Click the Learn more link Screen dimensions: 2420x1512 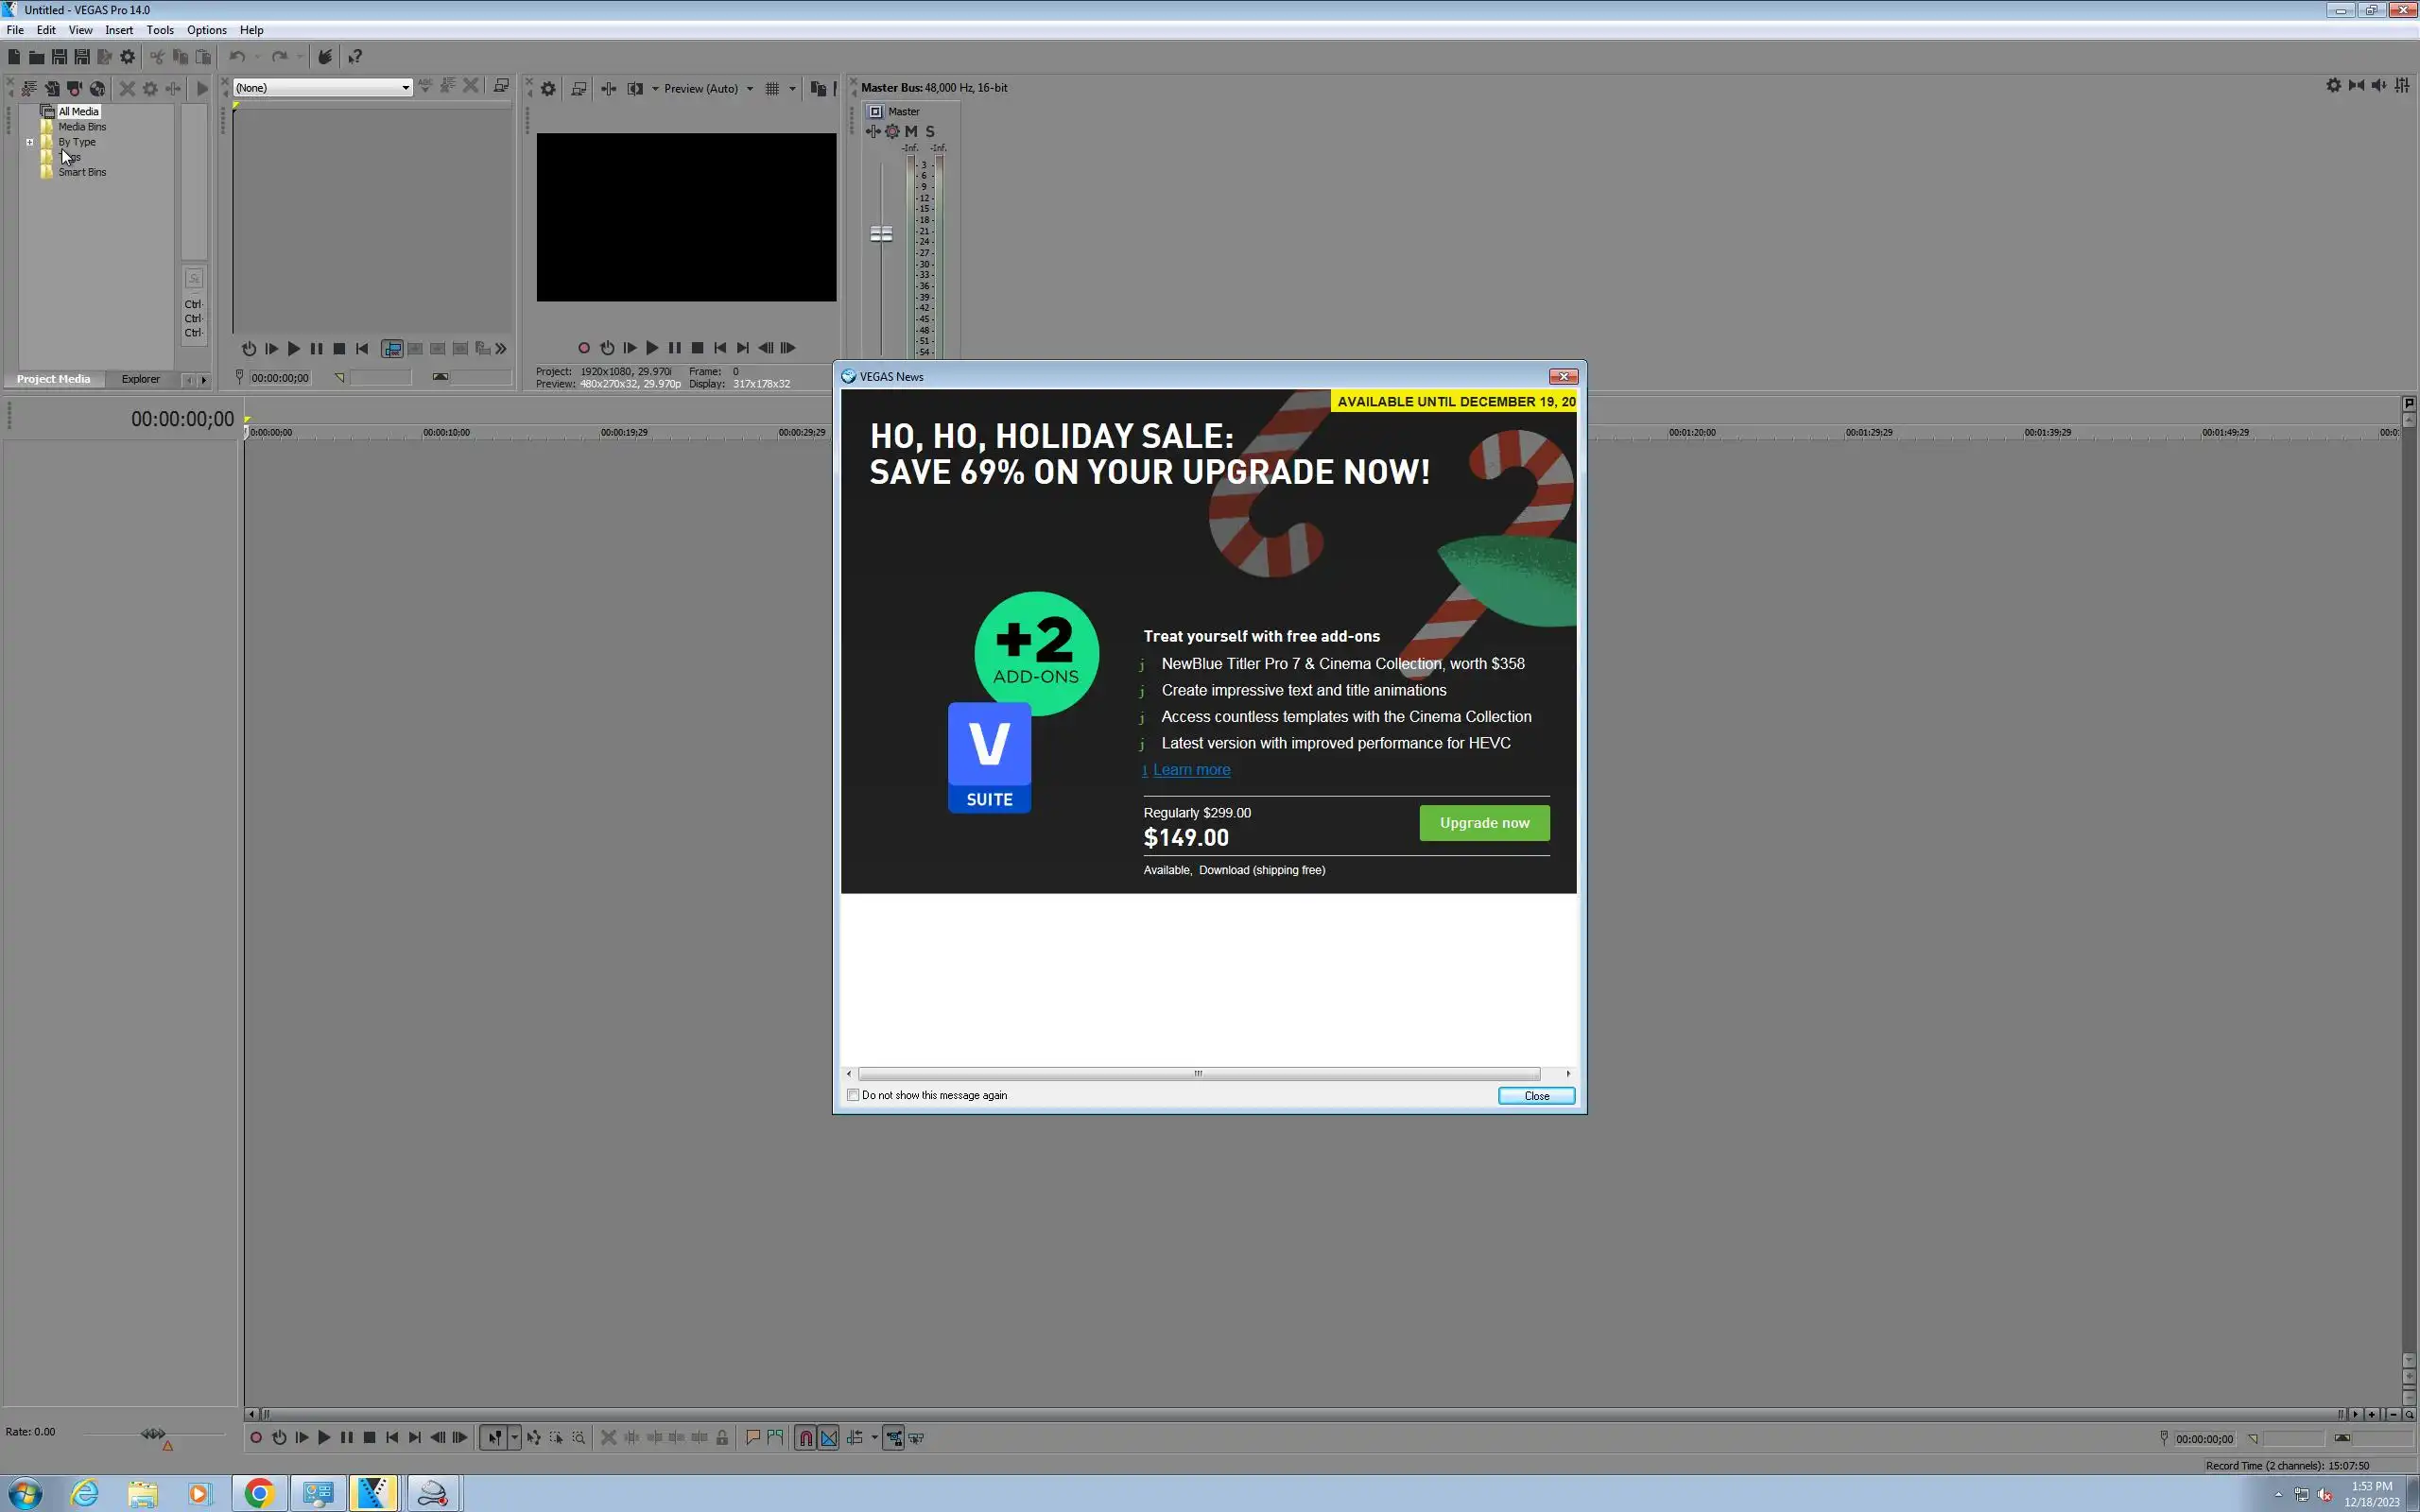(x=1191, y=770)
